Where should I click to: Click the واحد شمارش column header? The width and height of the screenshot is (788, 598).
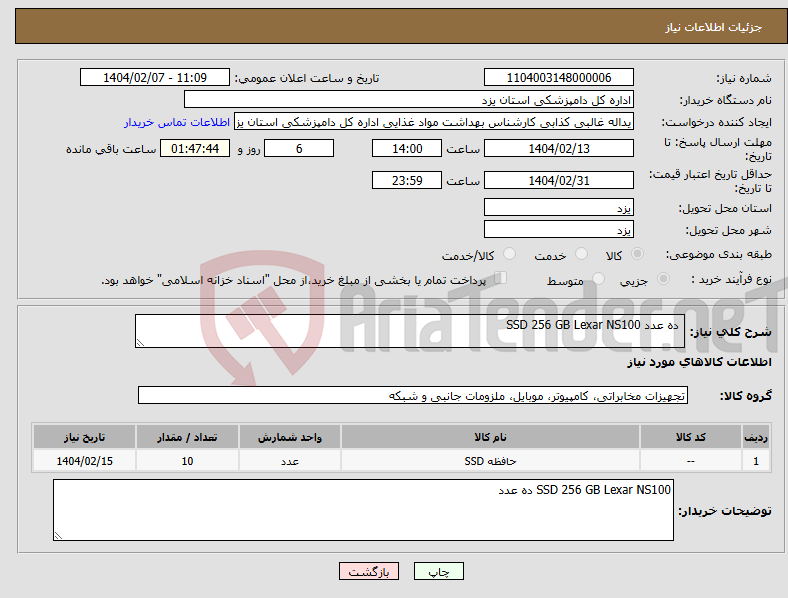coord(290,437)
